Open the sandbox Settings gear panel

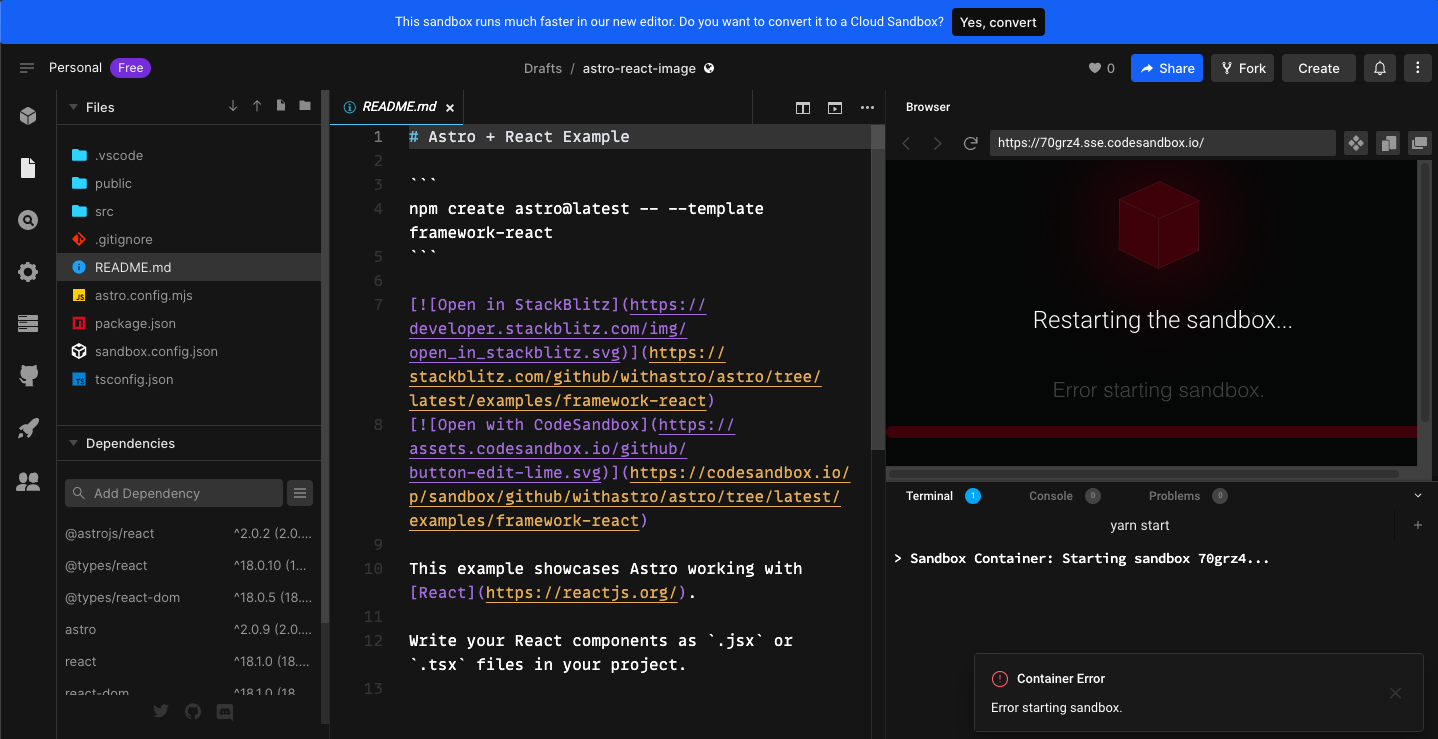[x=28, y=272]
